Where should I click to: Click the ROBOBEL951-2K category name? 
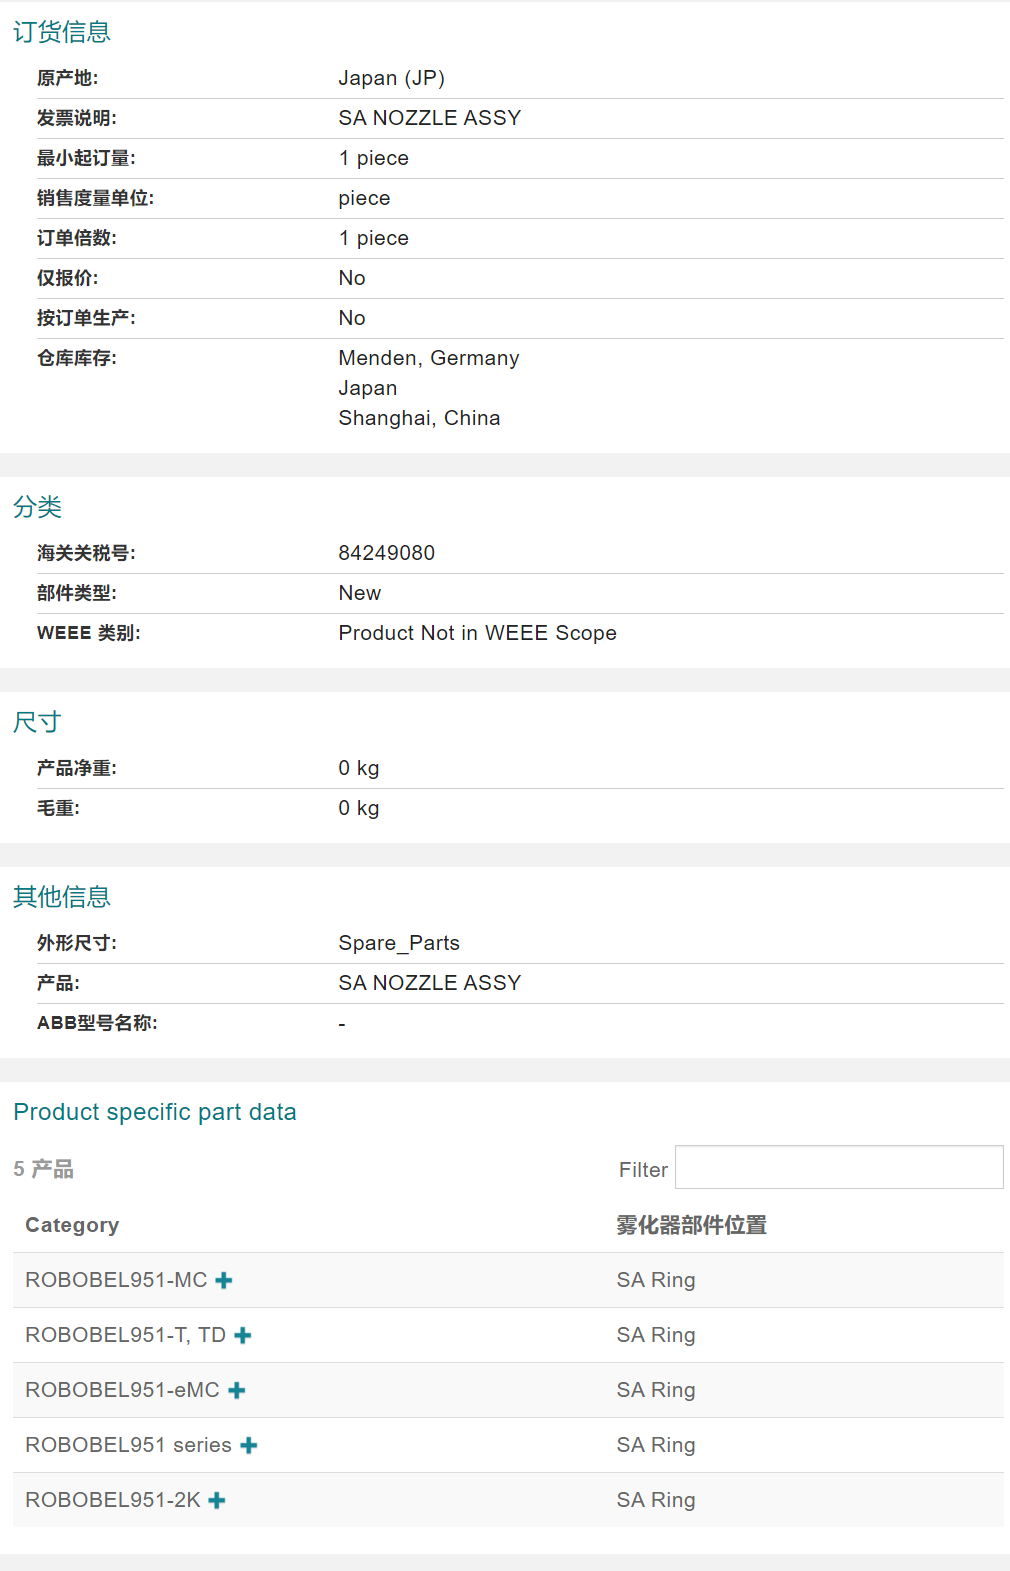click(113, 1500)
